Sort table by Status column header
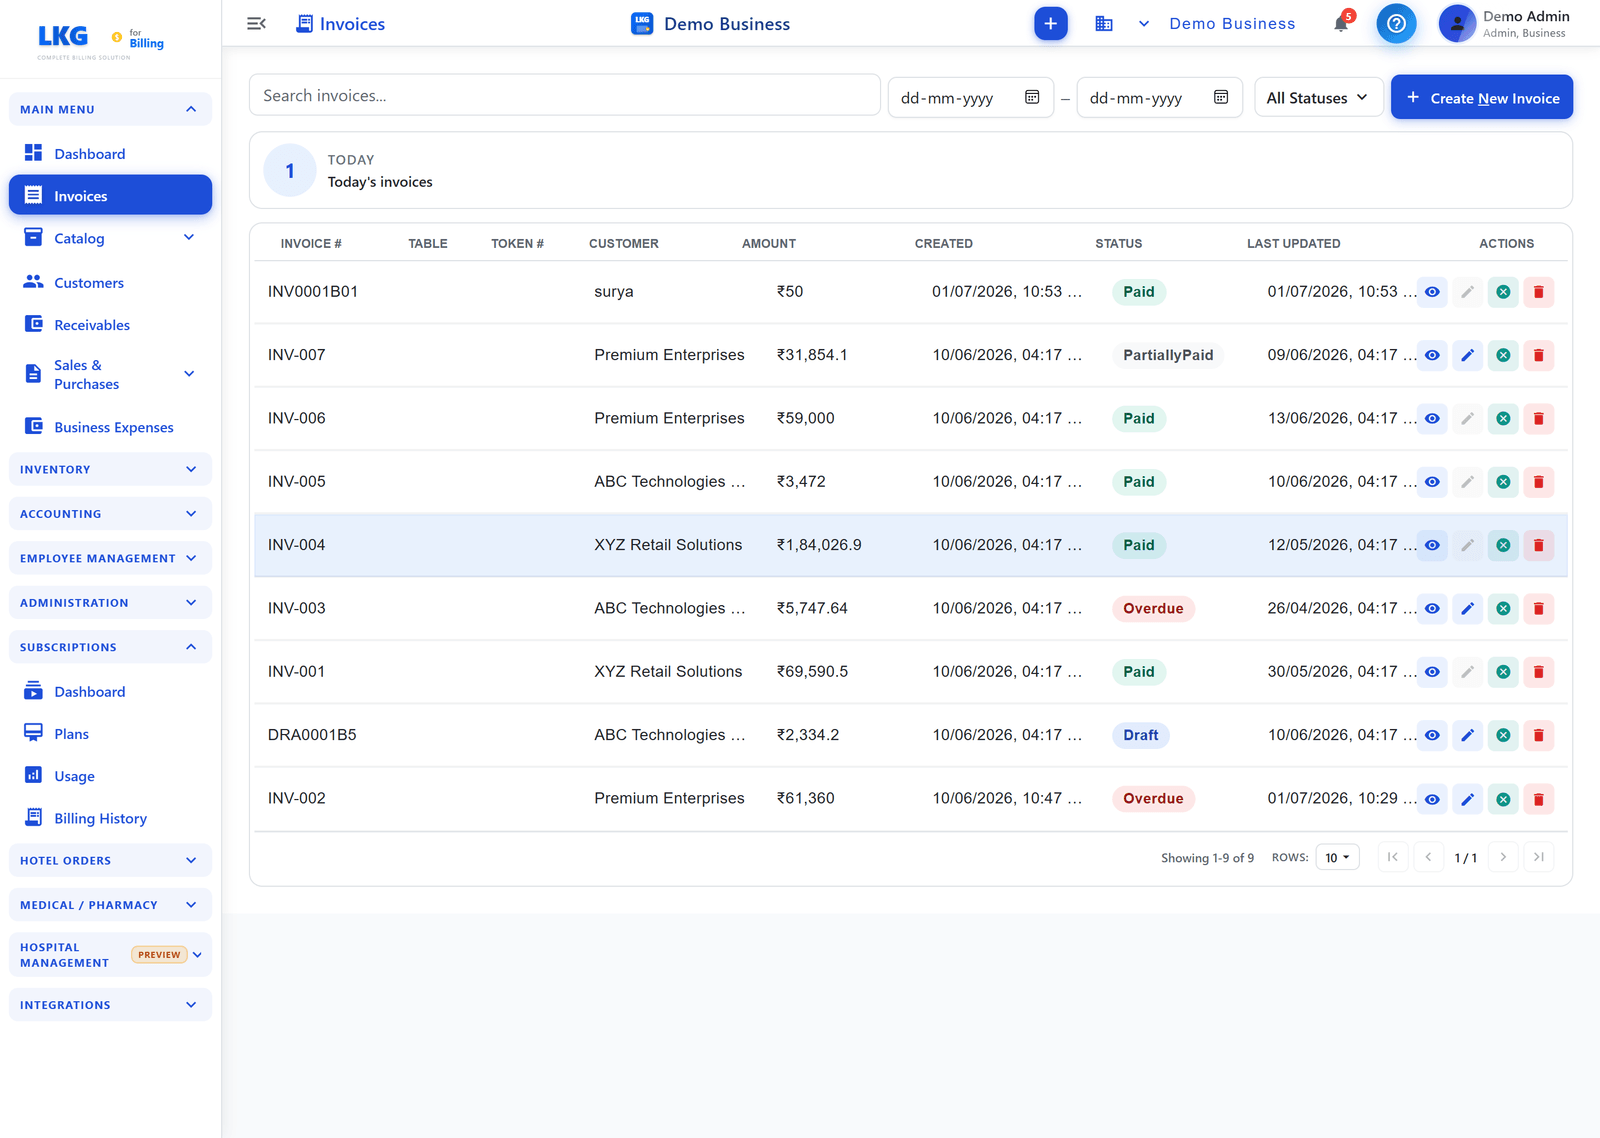Image resolution: width=1600 pixels, height=1138 pixels. (1118, 243)
